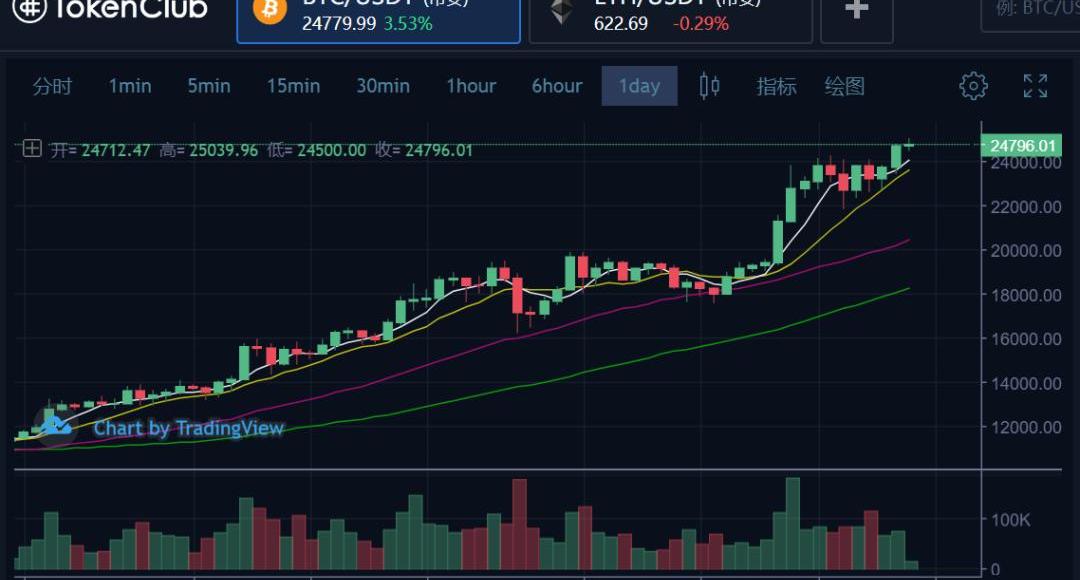Screen dimensions: 1080x580
Task: Click the Ethereum logo icon
Action: tap(559, 10)
